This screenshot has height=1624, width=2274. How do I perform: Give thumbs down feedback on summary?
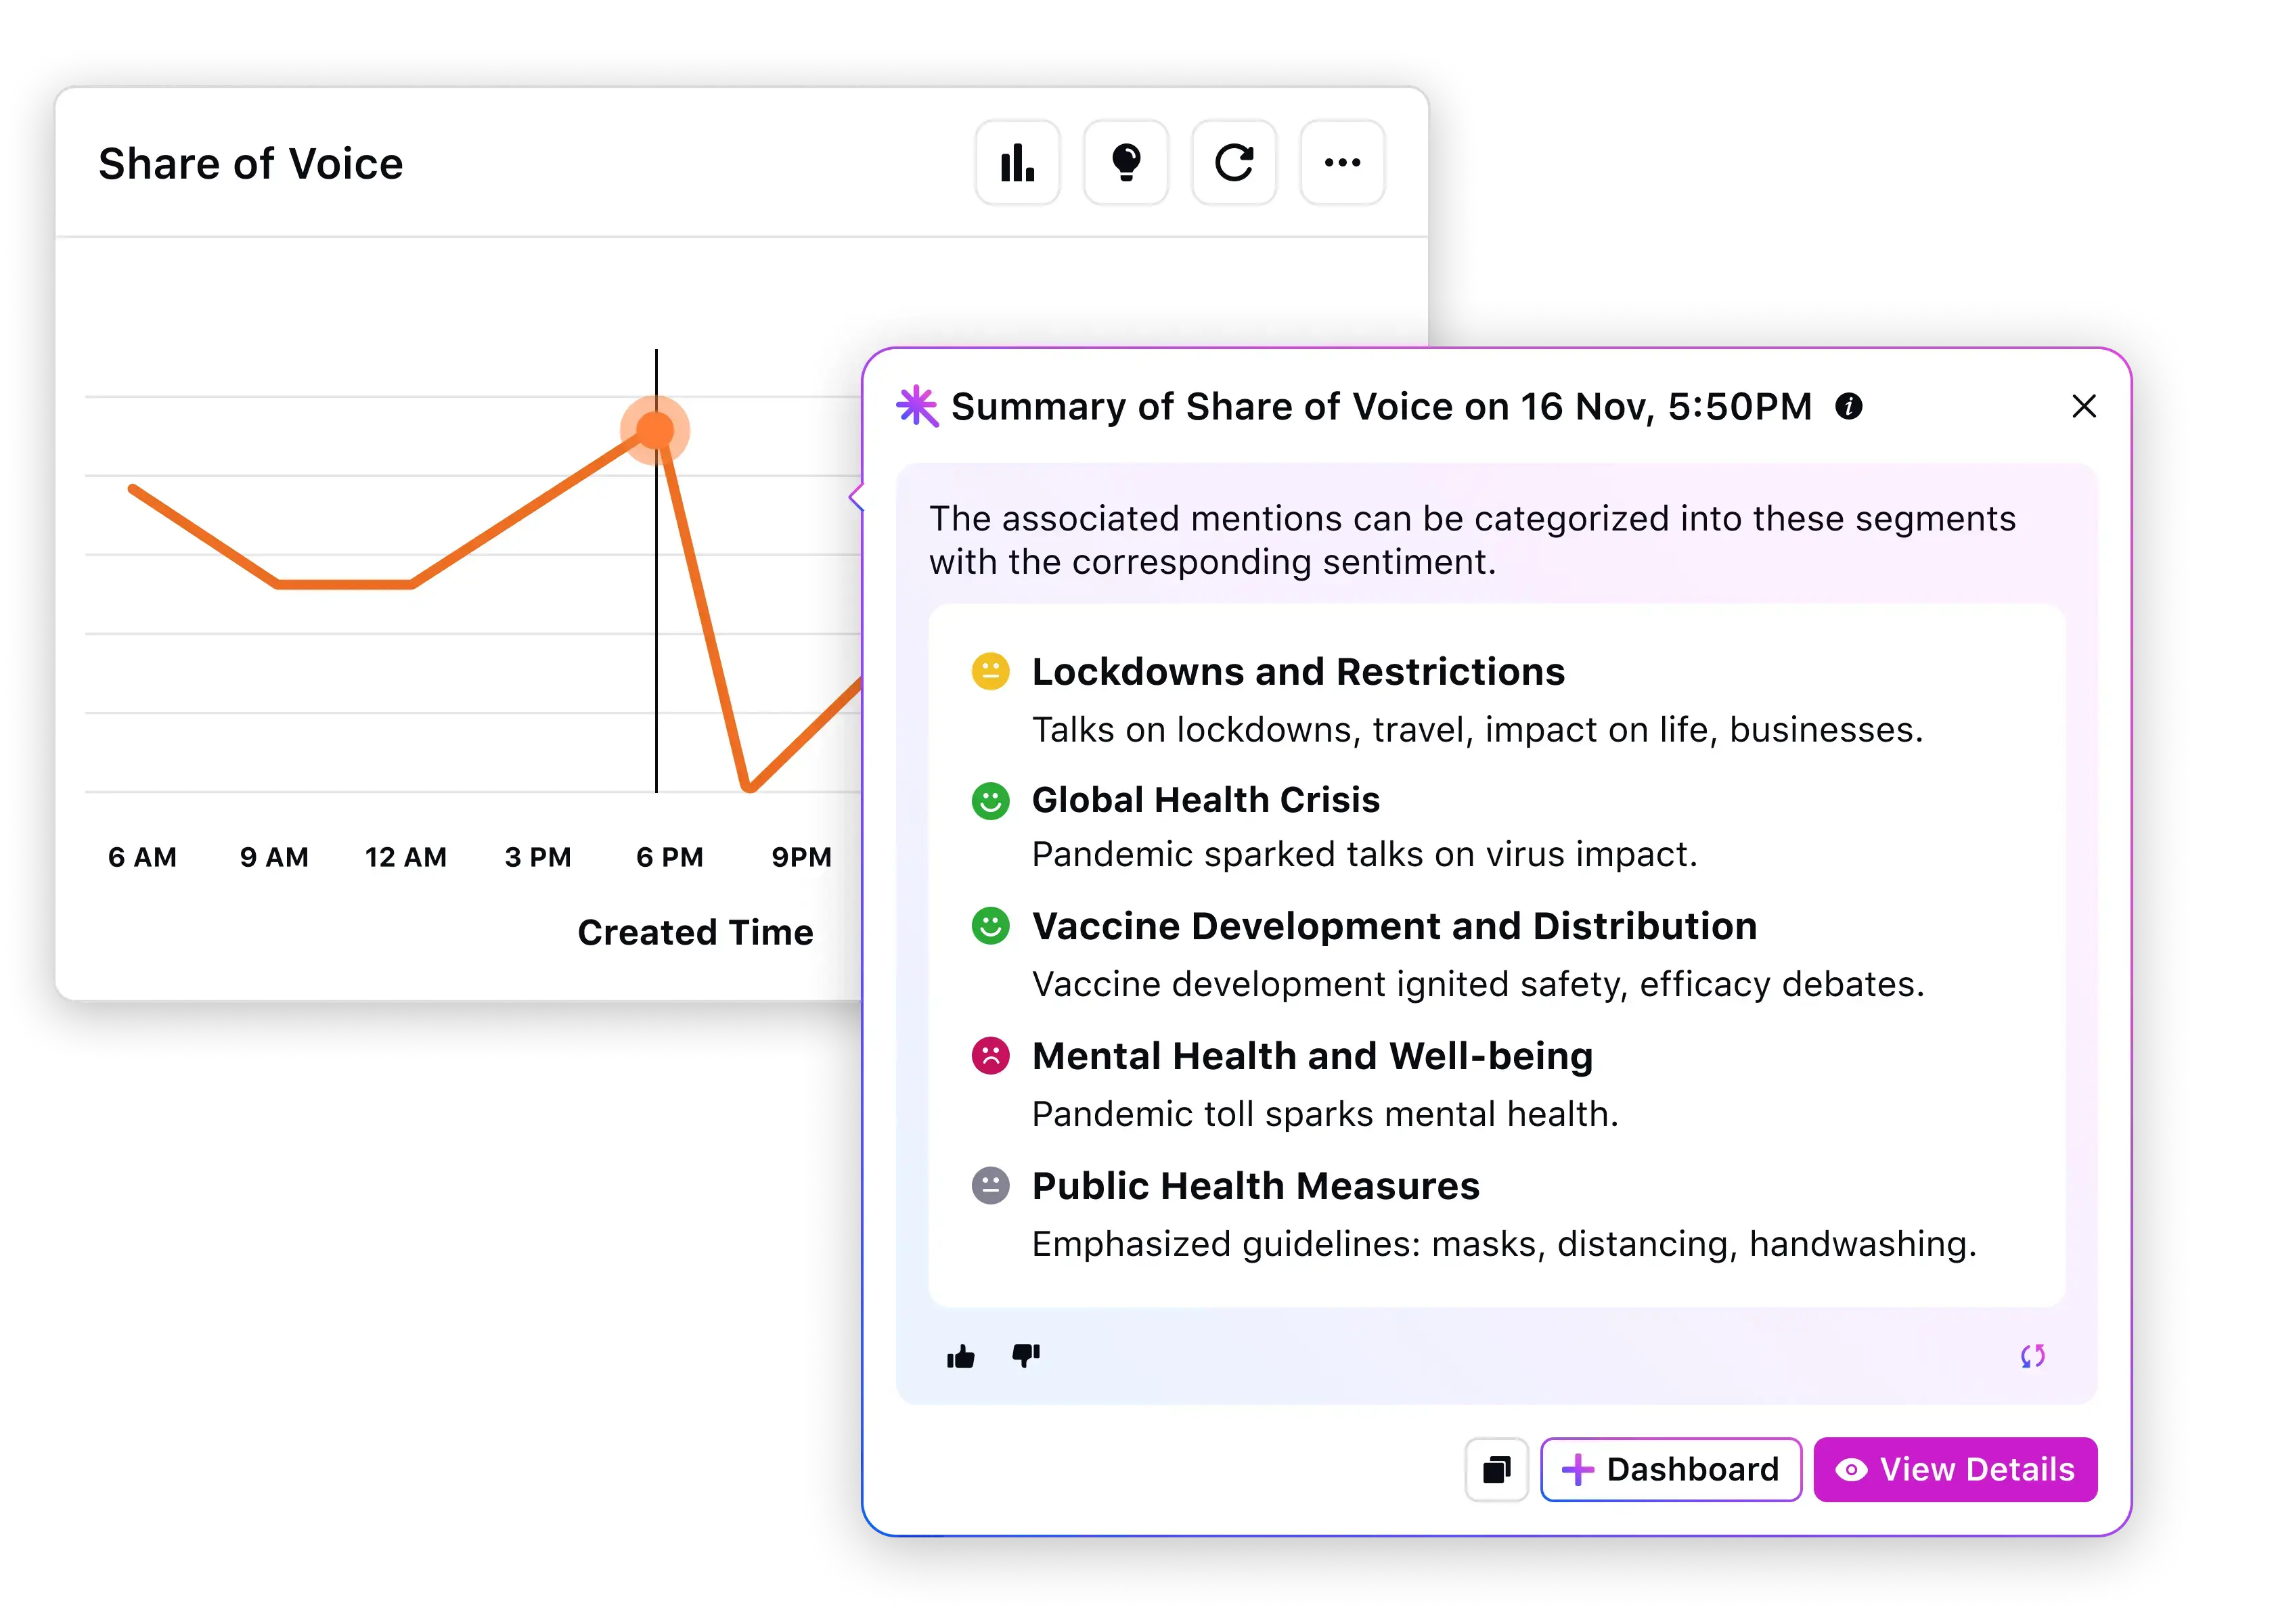tap(1026, 1356)
